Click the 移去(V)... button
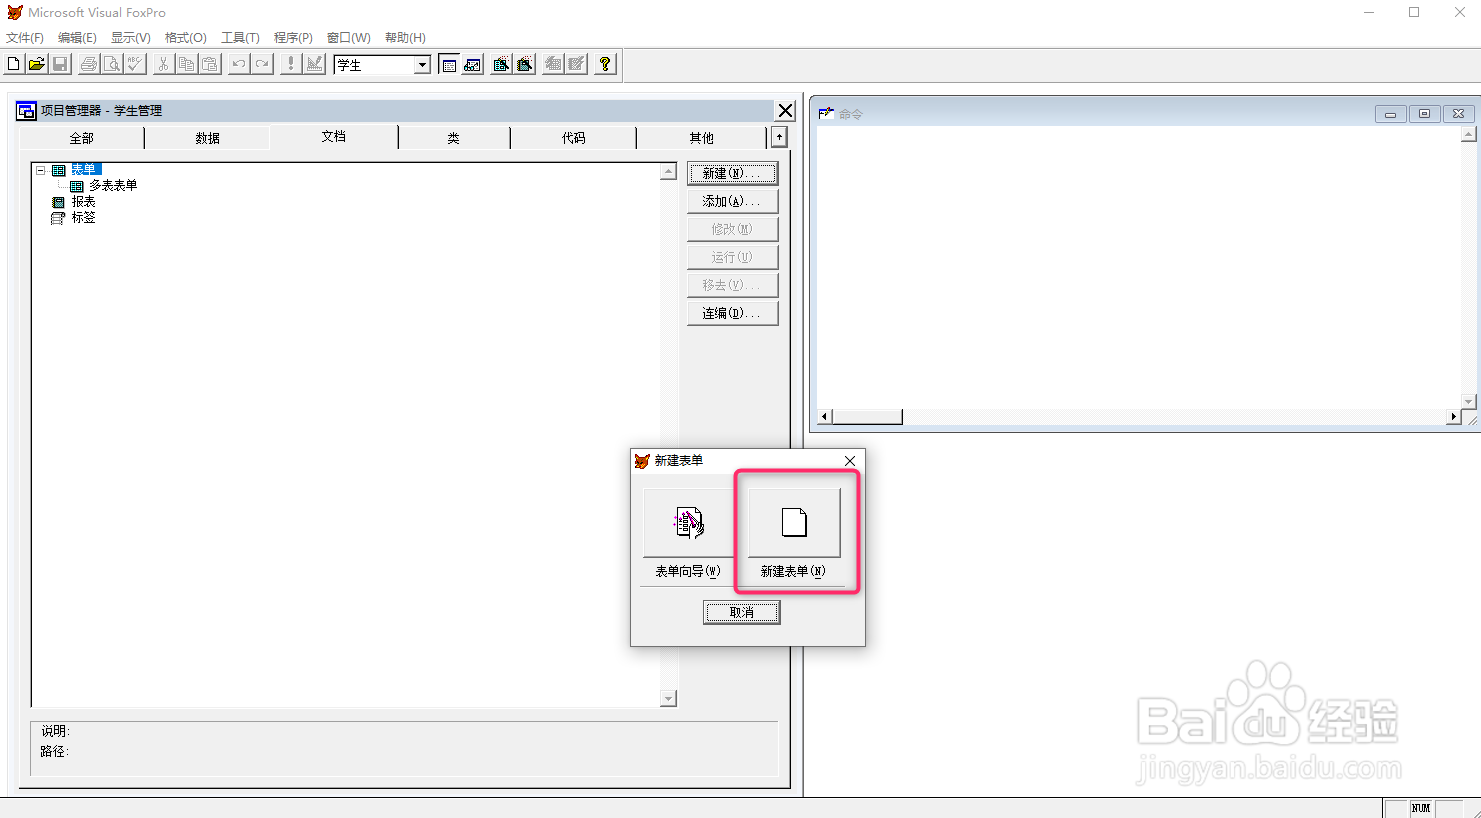Screen dimensions: 1481x818 coord(733,285)
